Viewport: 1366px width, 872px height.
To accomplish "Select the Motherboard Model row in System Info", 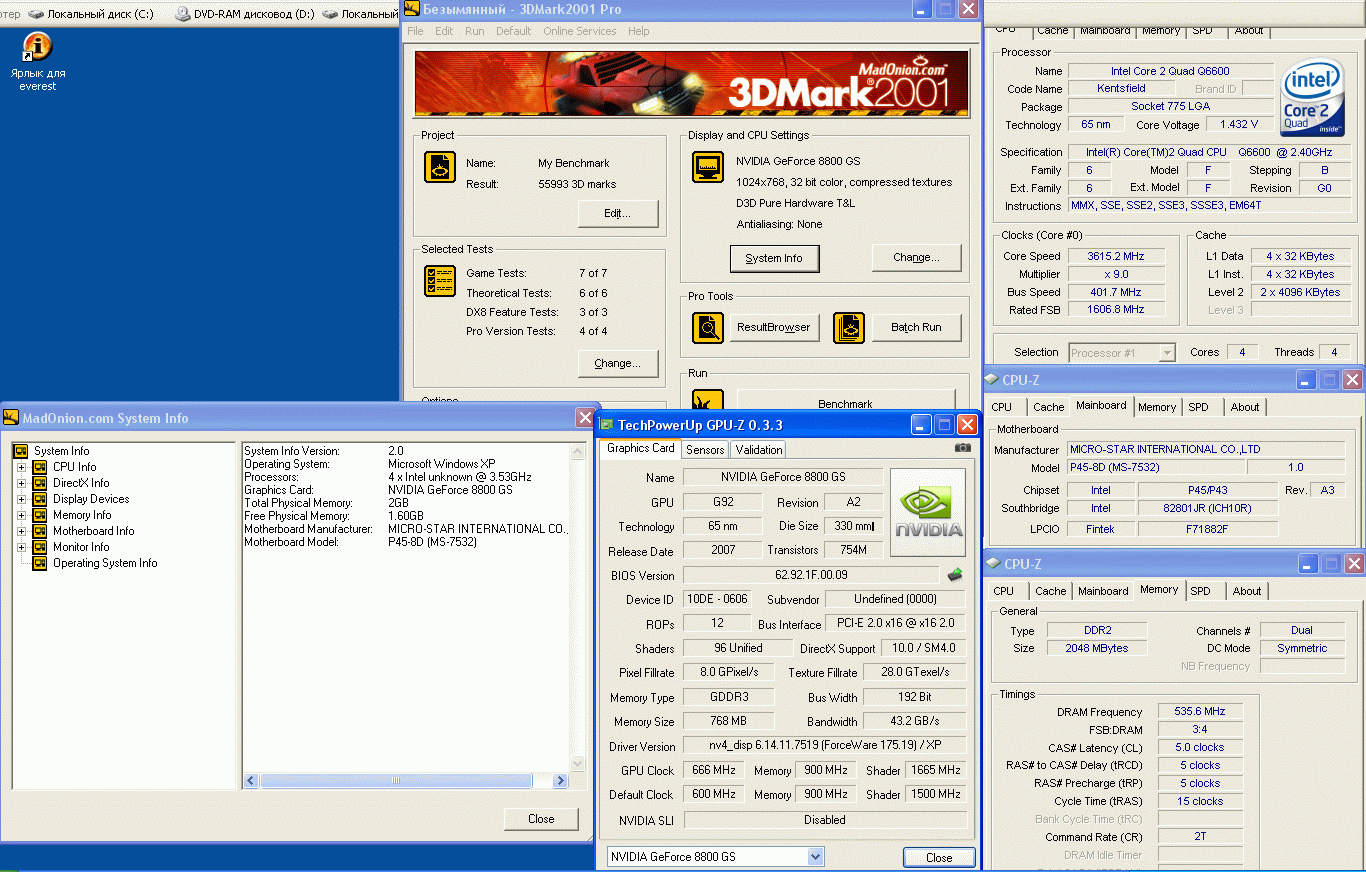I will tap(406, 542).
